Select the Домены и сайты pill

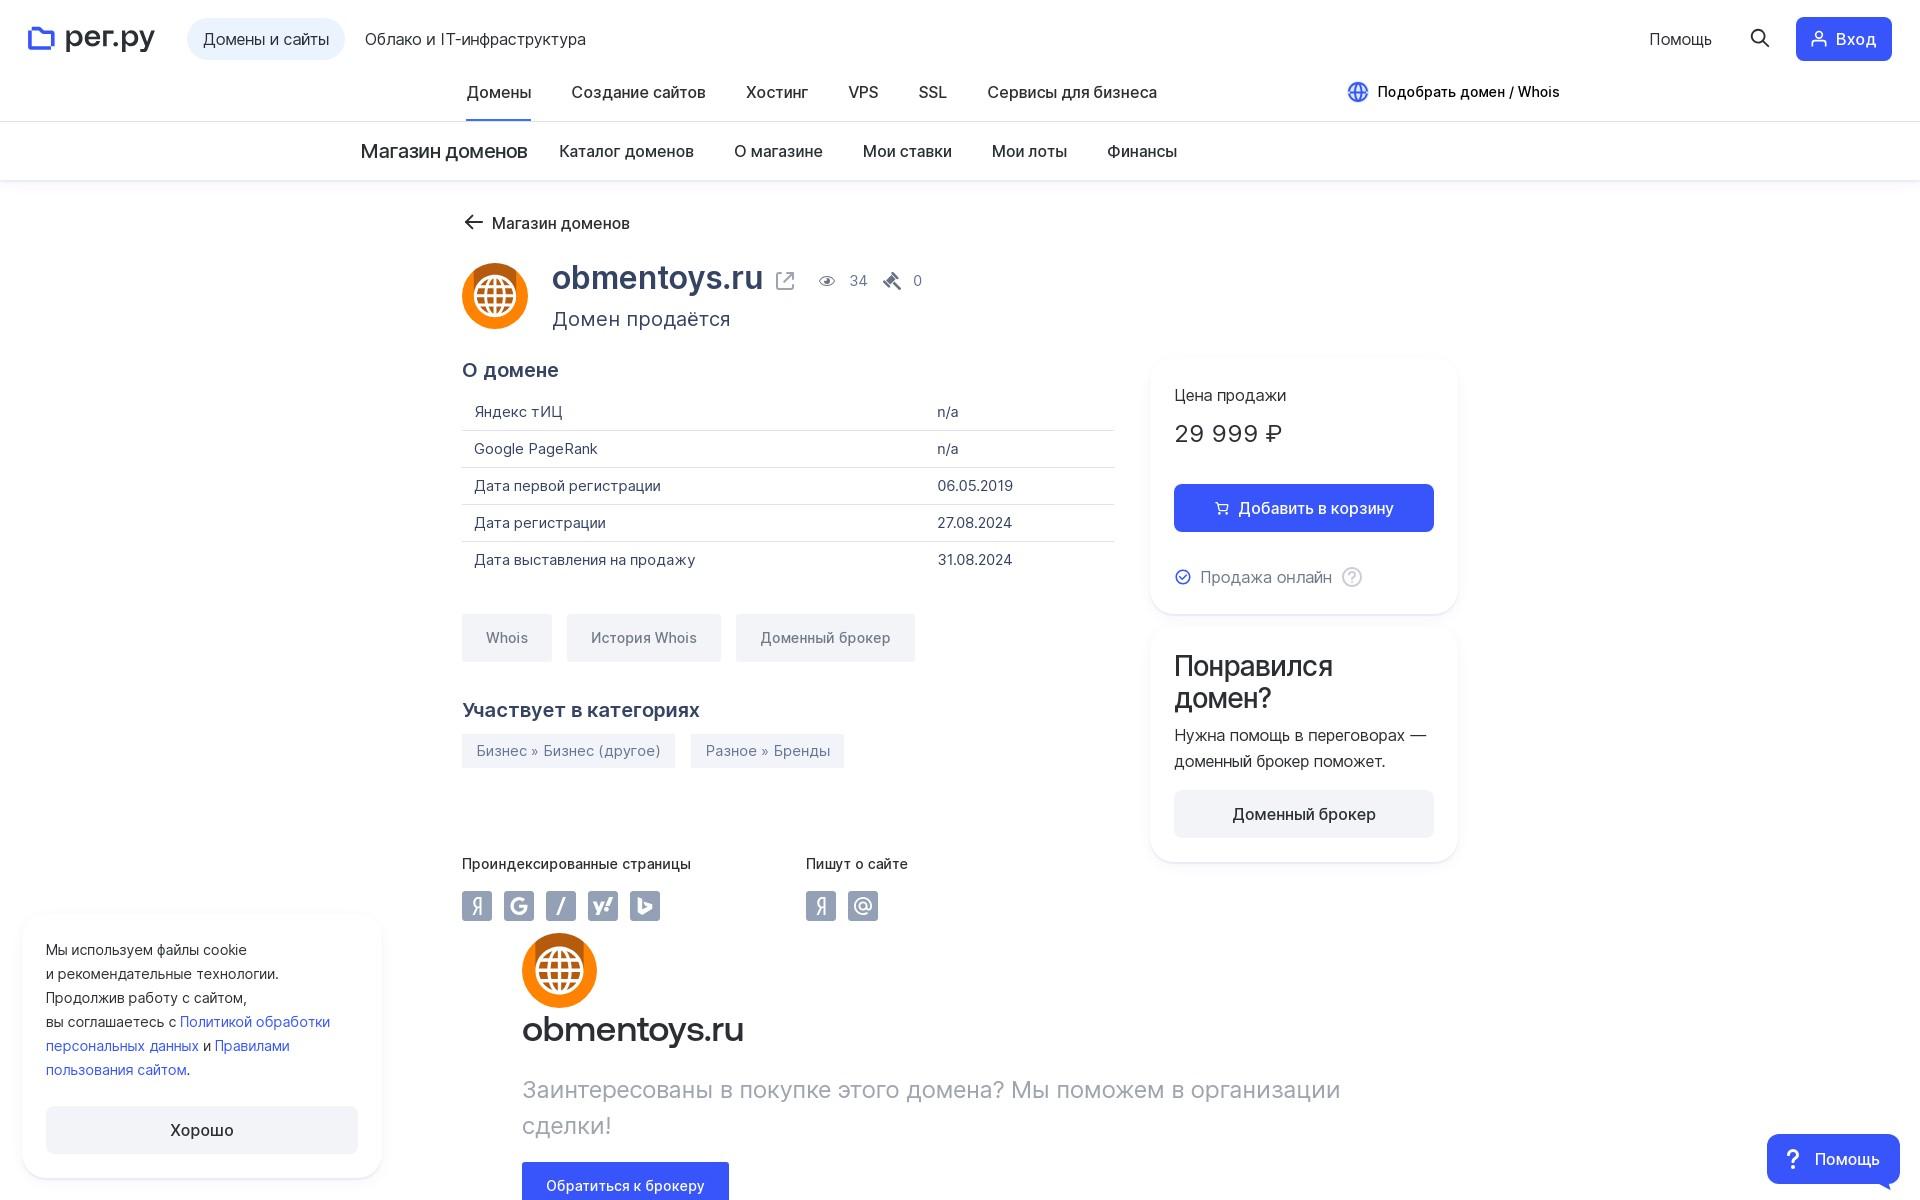point(266,39)
